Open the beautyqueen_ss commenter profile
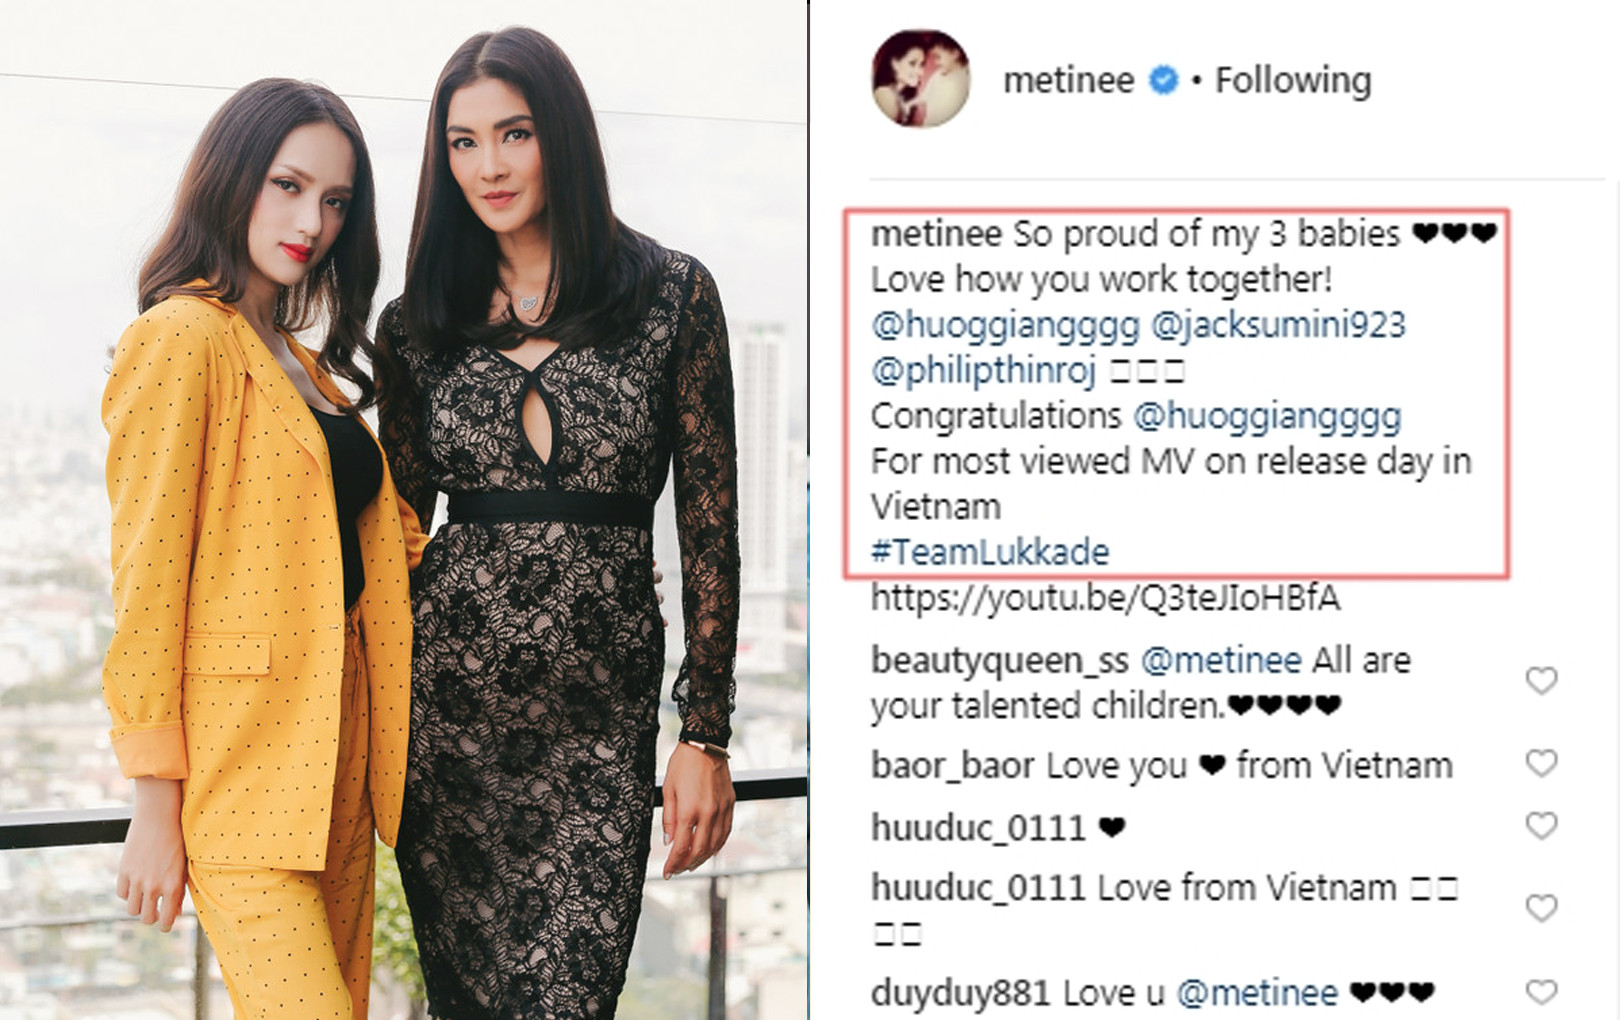The width and height of the screenshot is (1620, 1020). 999,661
